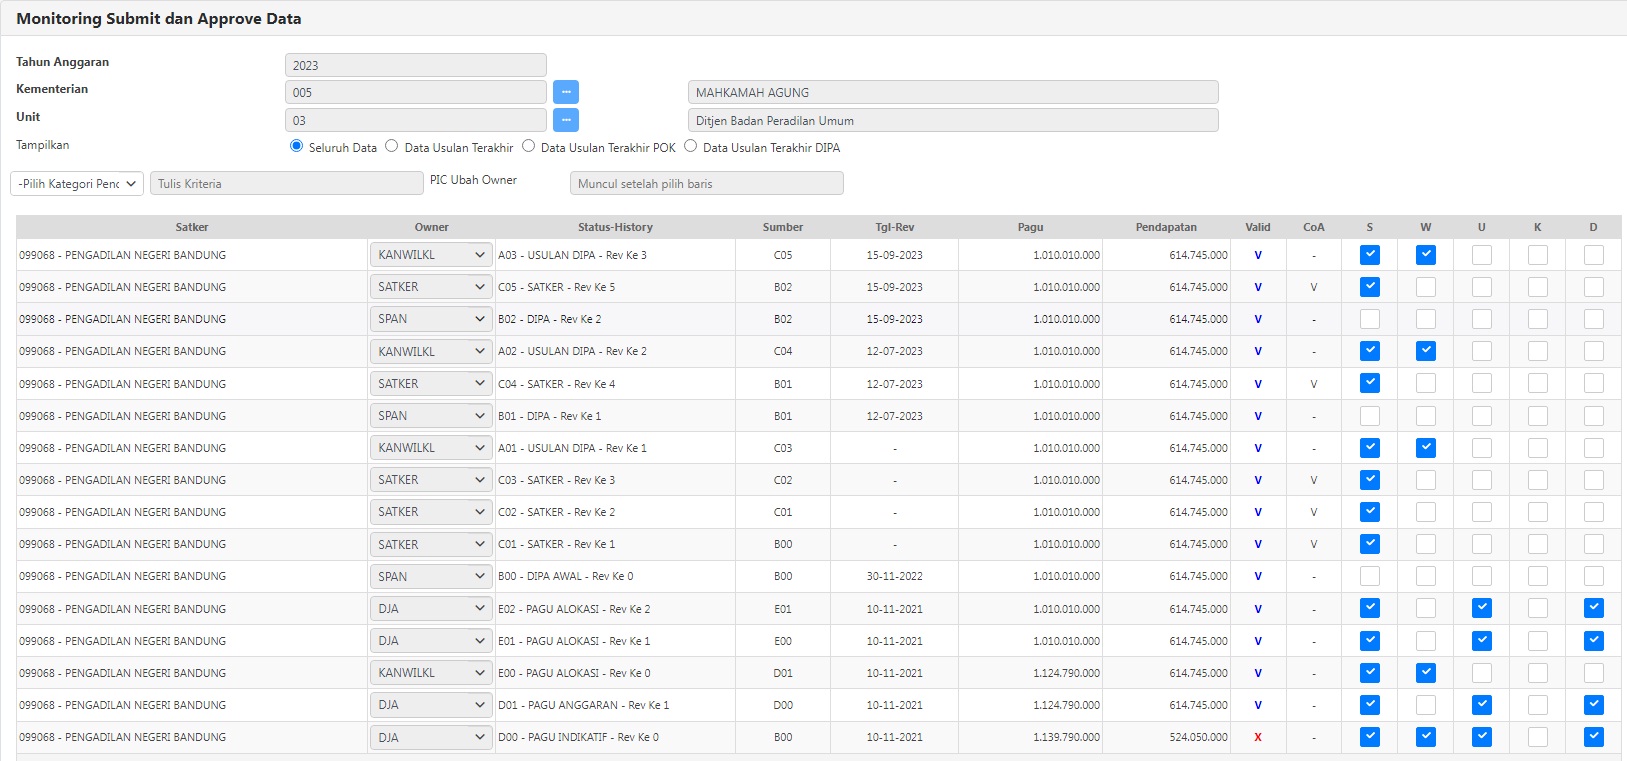Select the Seluruh Data radio option
1627x761 pixels.
(x=296, y=146)
